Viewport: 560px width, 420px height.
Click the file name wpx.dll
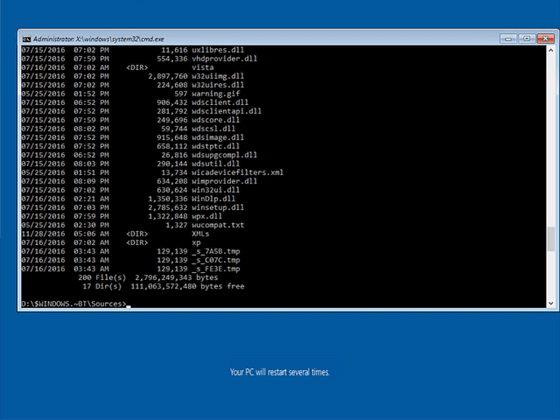tap(207, 216)
